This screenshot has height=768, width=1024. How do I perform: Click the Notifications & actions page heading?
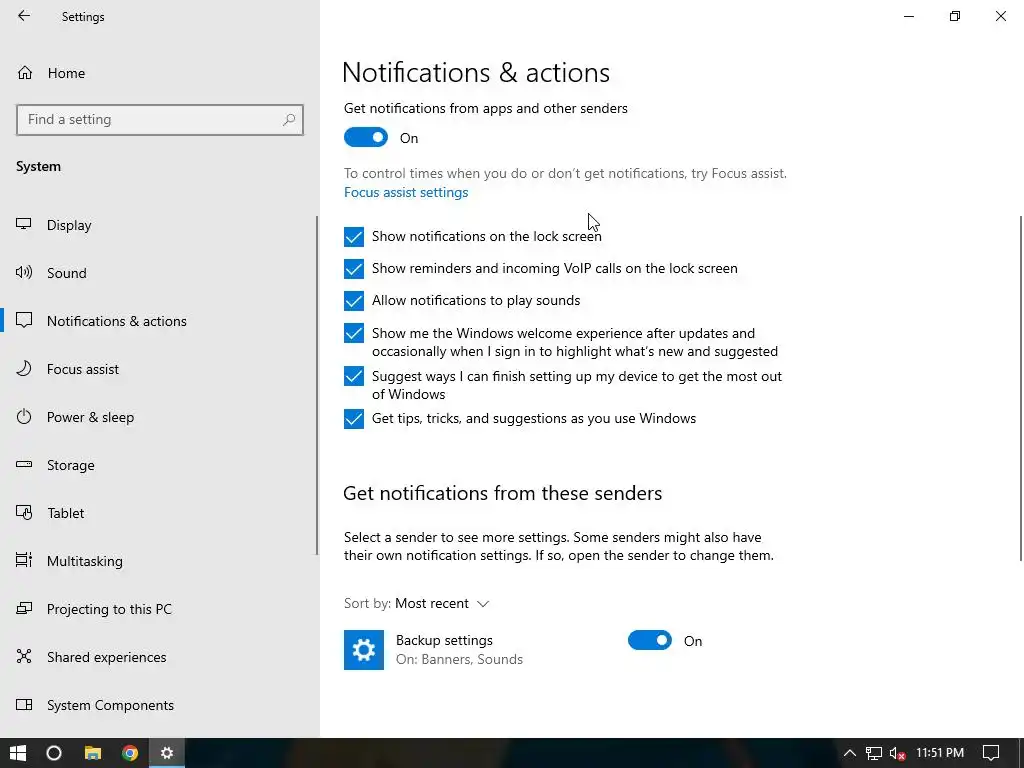(x=475, y=72)
